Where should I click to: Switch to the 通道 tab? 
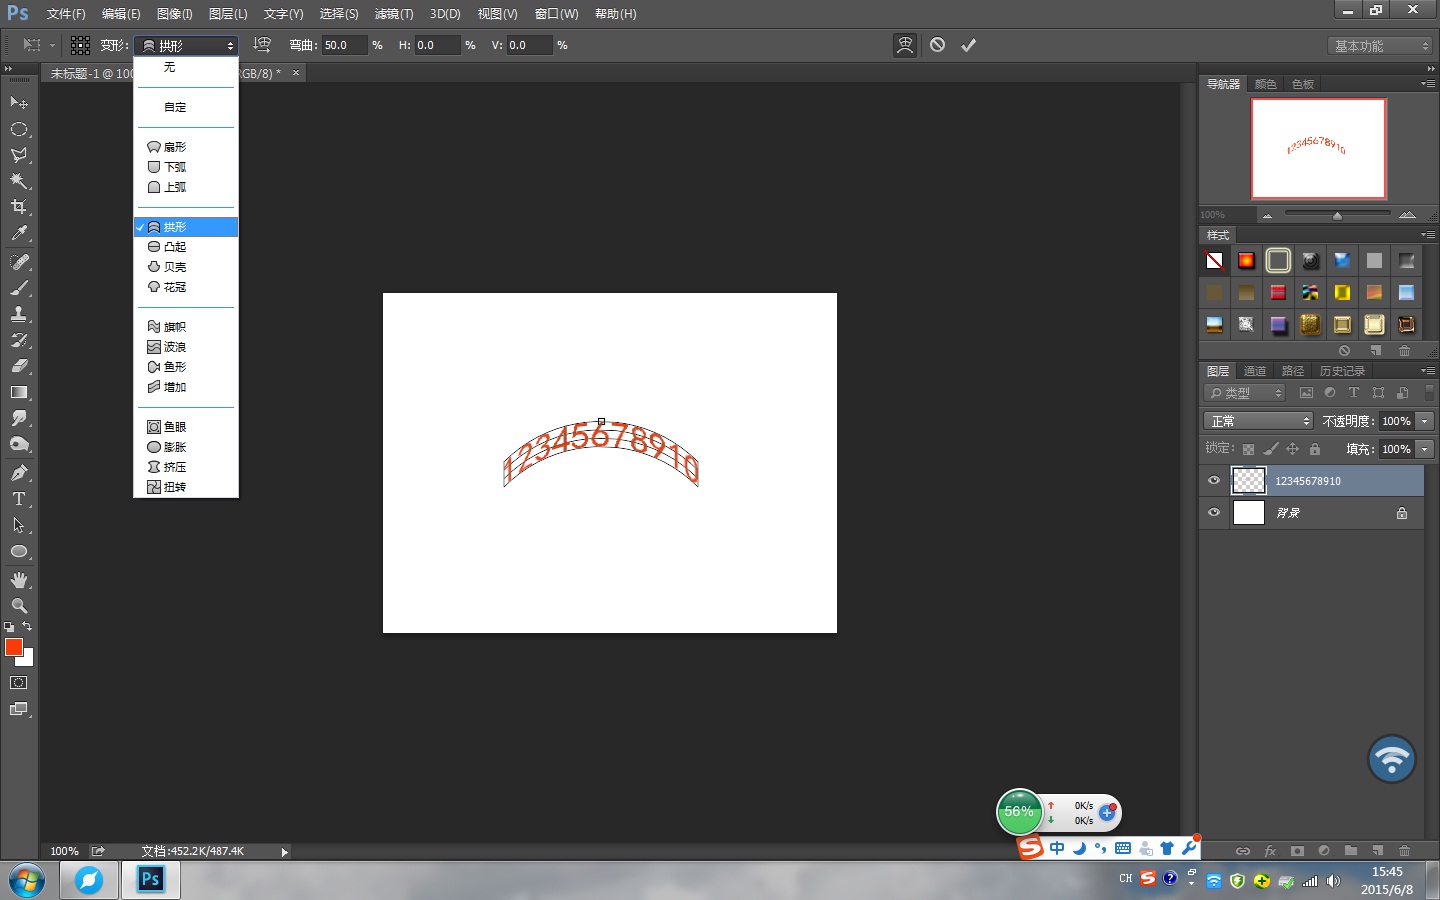1255,371
